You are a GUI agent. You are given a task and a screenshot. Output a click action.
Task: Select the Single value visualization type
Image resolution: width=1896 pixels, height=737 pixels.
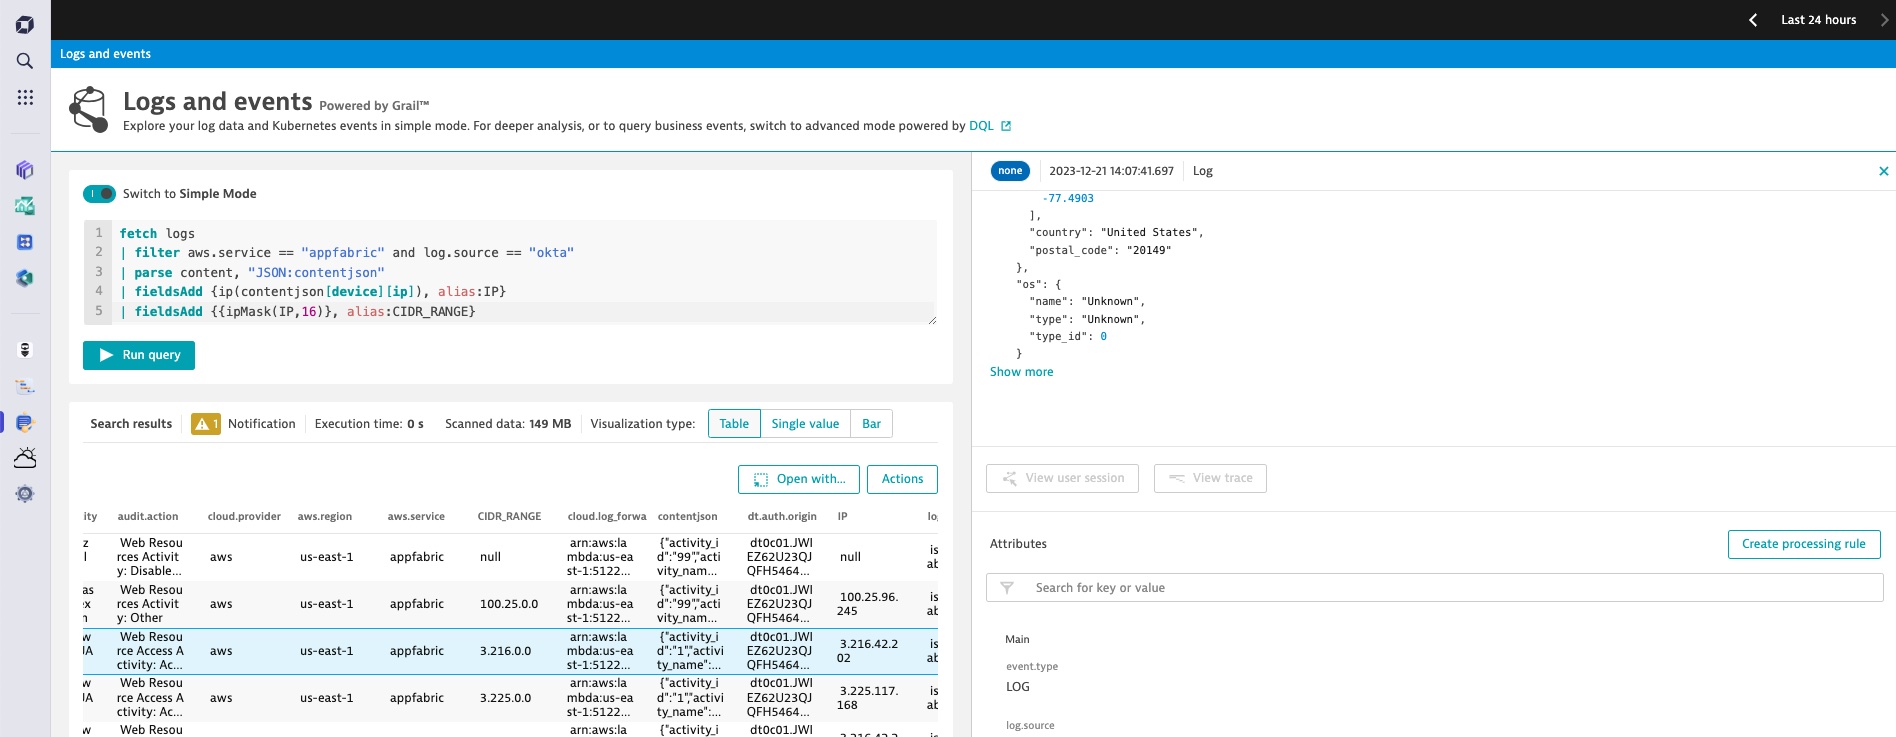pos(805,424)
